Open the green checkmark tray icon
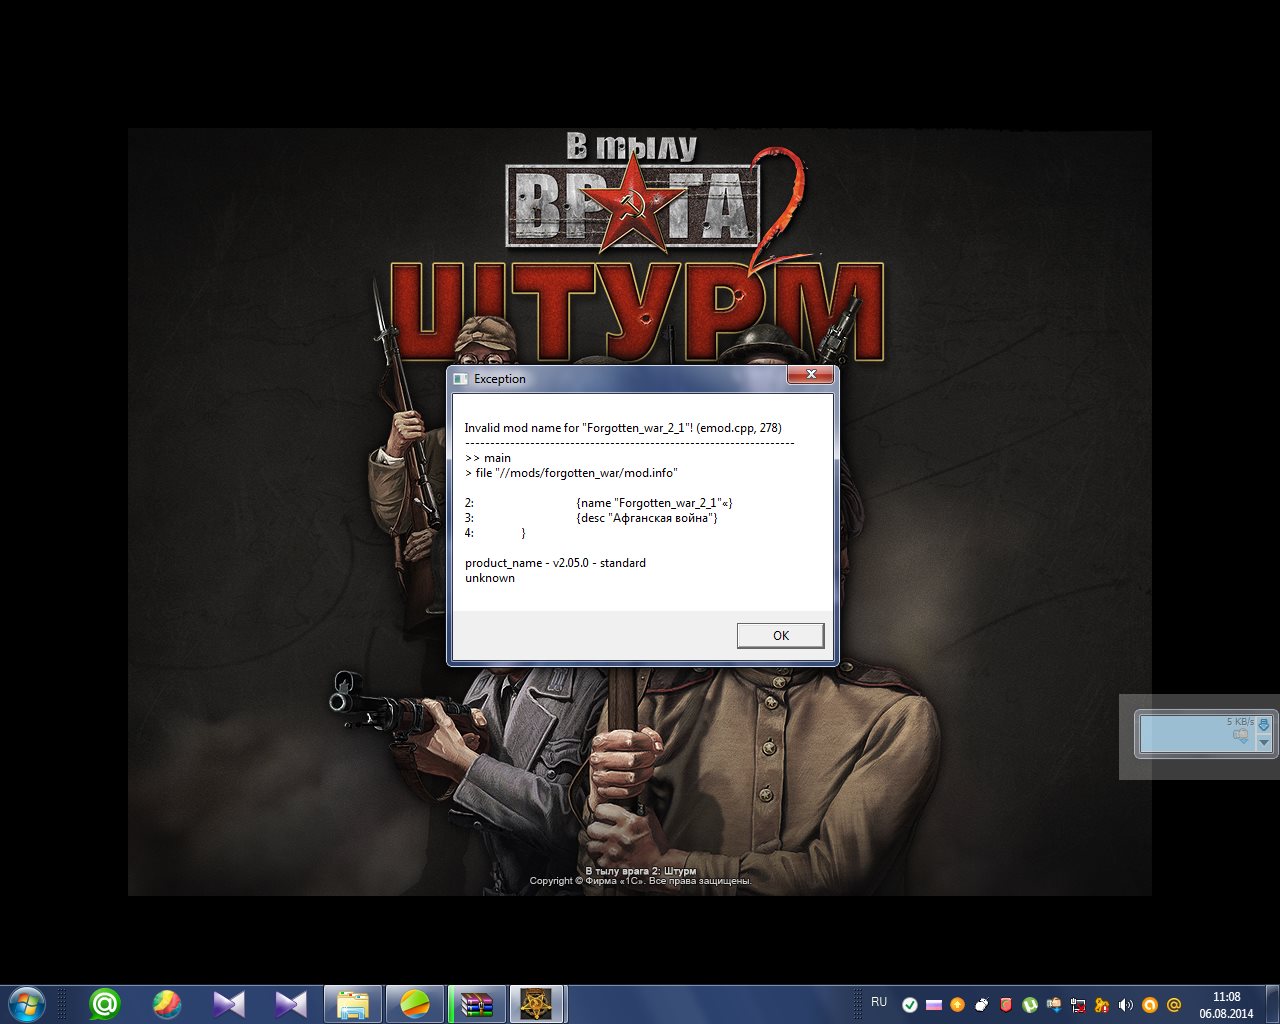The width and height of the screenshot is (1280, 1024). [x=910, y=1005]
